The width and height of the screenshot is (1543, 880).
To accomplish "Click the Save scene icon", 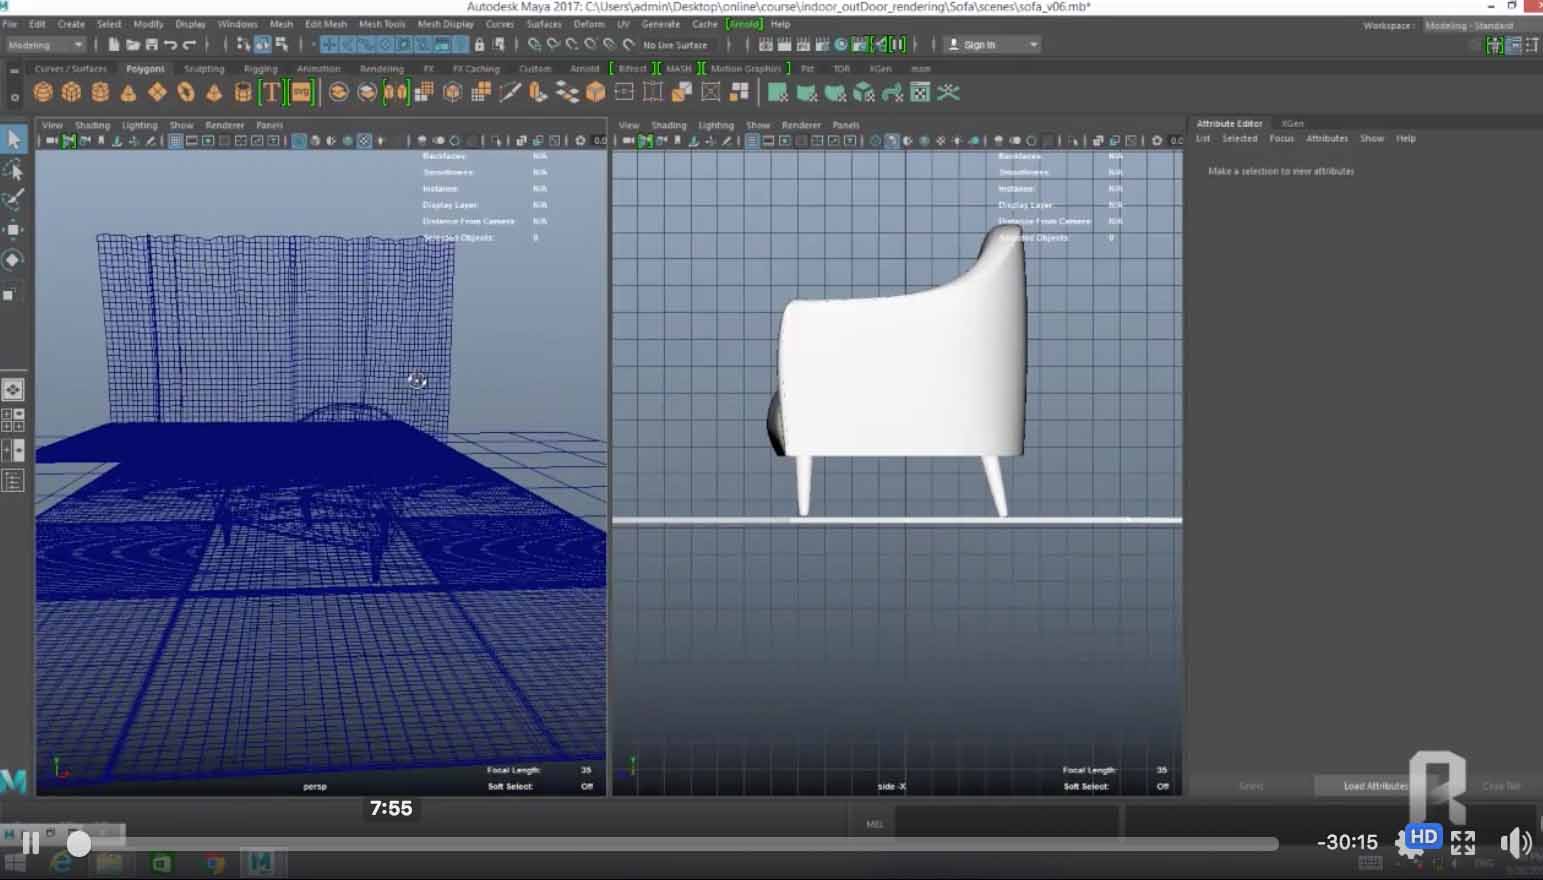I will [x=152, y=45].
